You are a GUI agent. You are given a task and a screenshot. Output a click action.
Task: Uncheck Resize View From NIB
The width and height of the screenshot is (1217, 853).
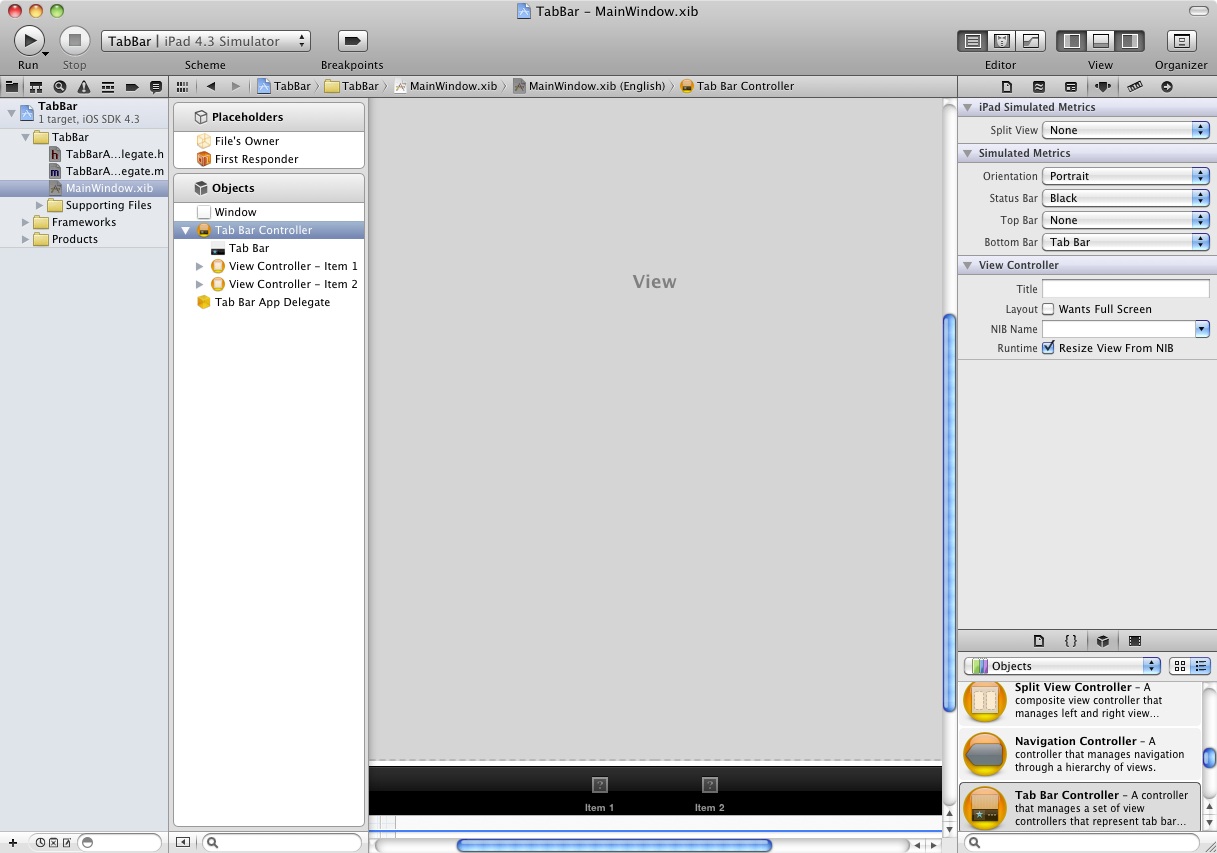pyautogui.click(x=1048, y=348)
